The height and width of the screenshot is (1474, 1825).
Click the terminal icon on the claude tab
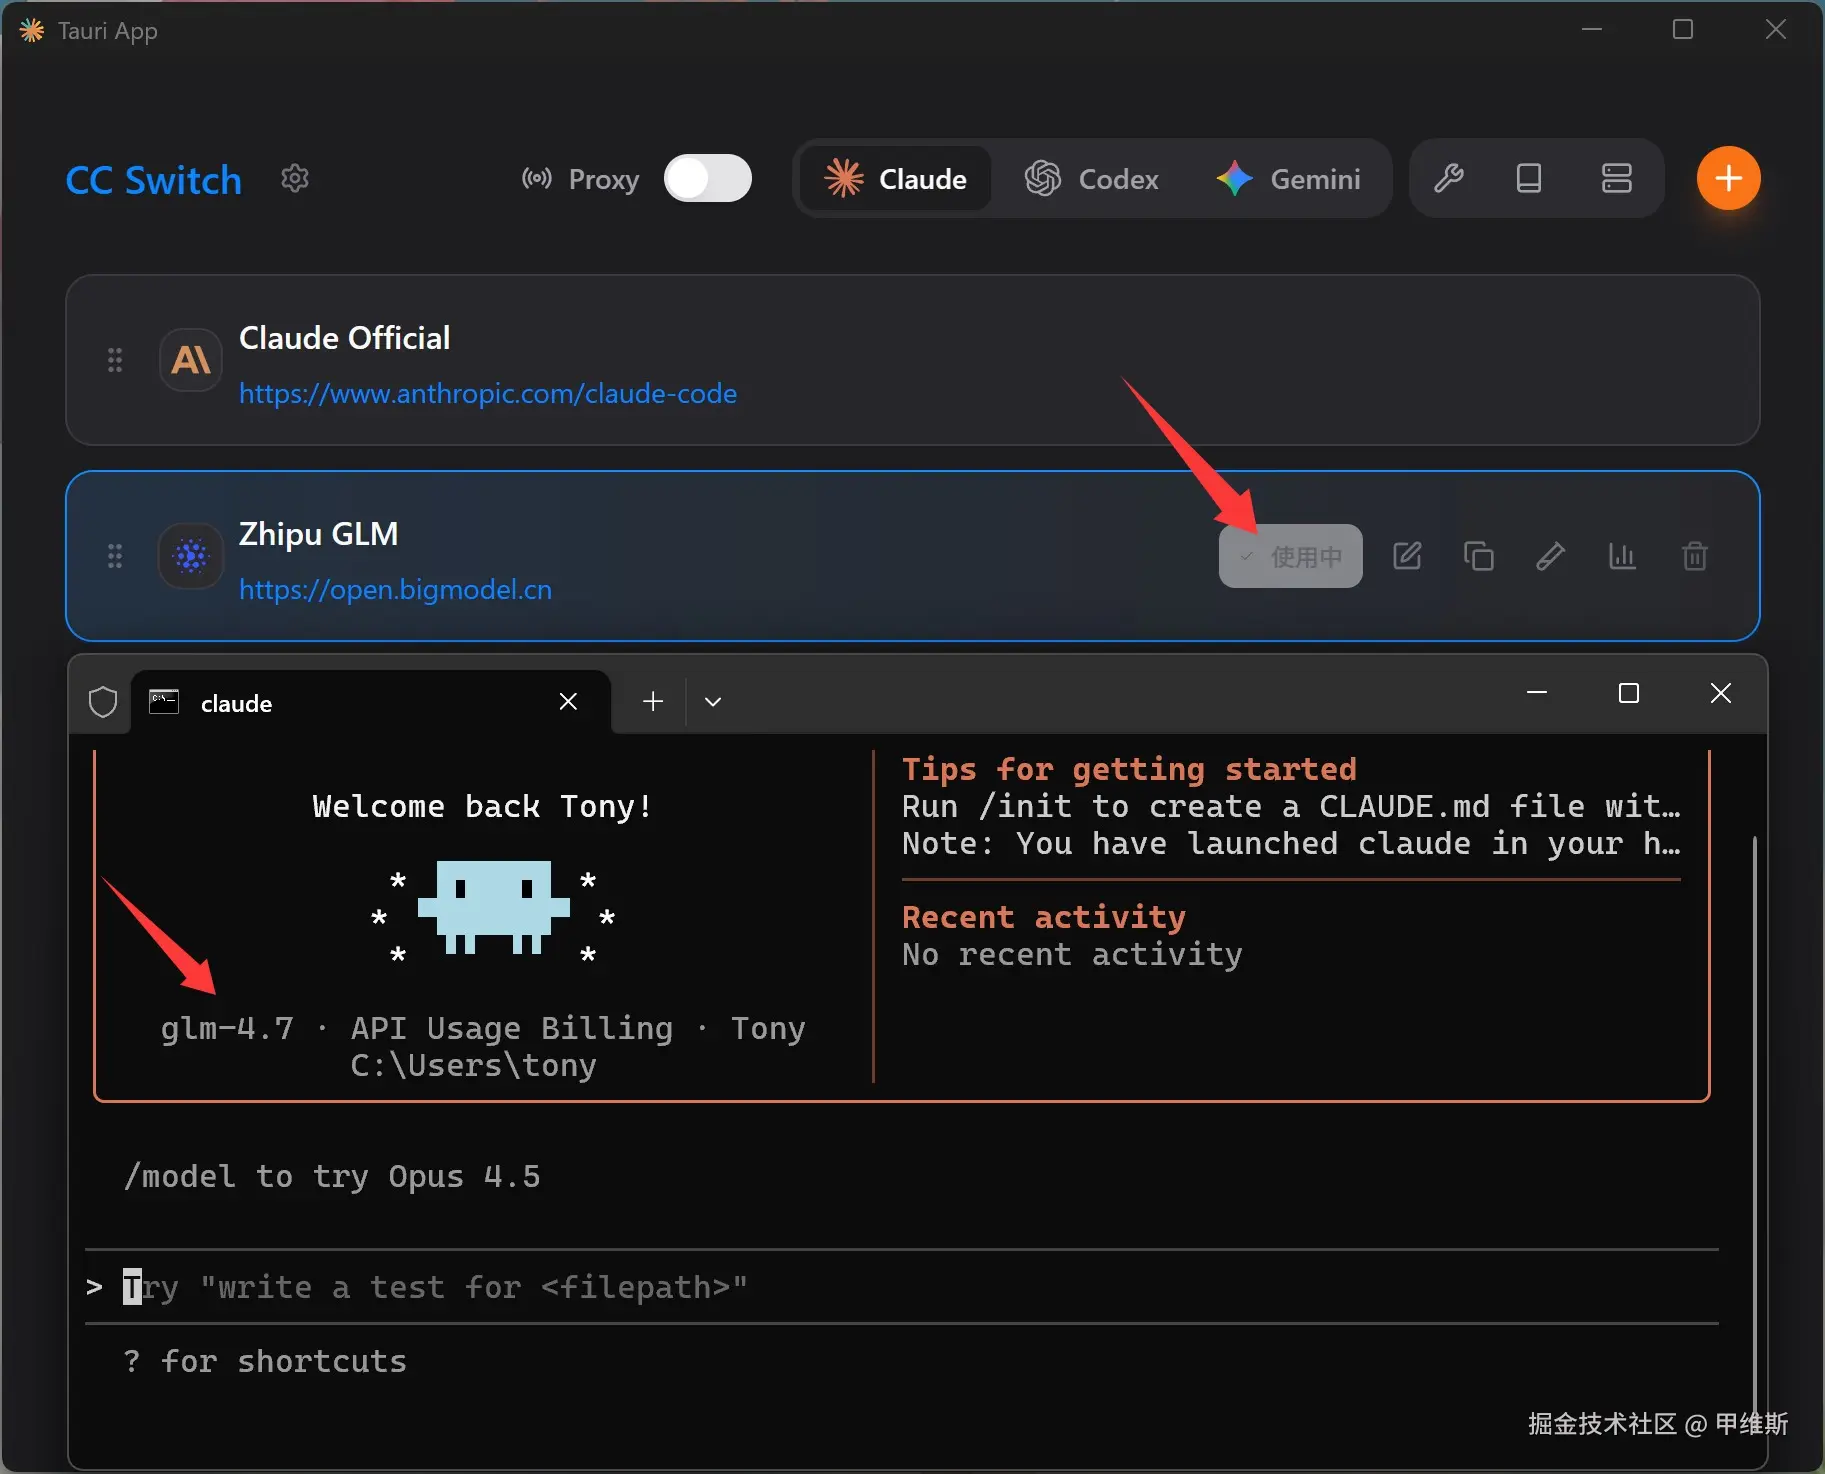(164, 702)
